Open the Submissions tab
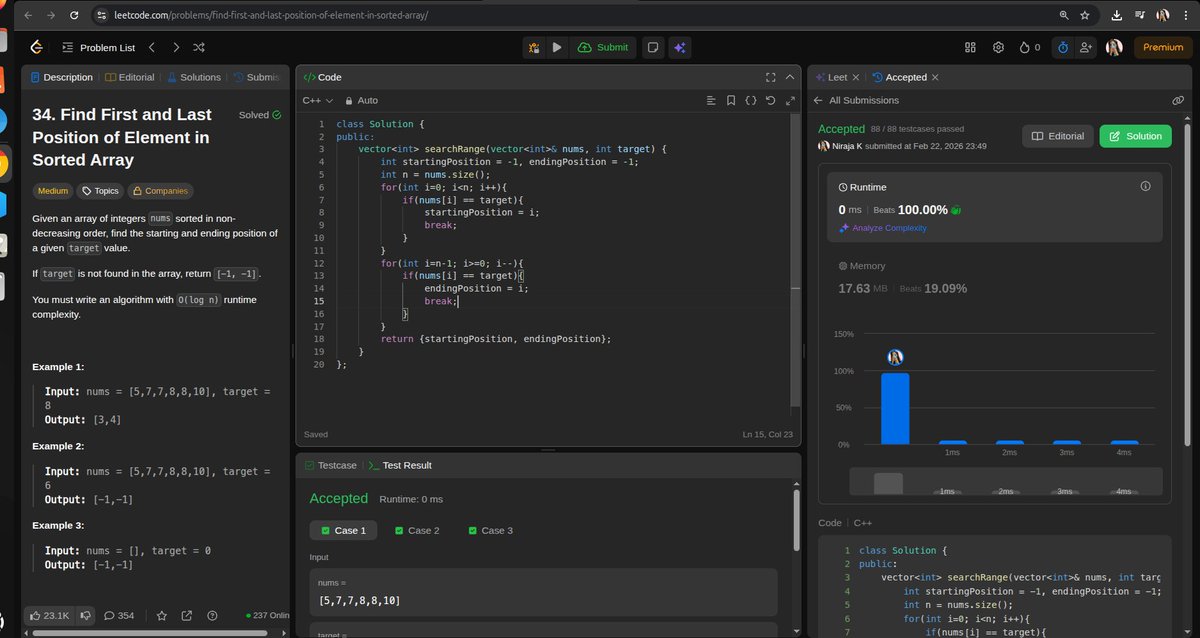Screen dimensions: 1200x638 point(257,77)
